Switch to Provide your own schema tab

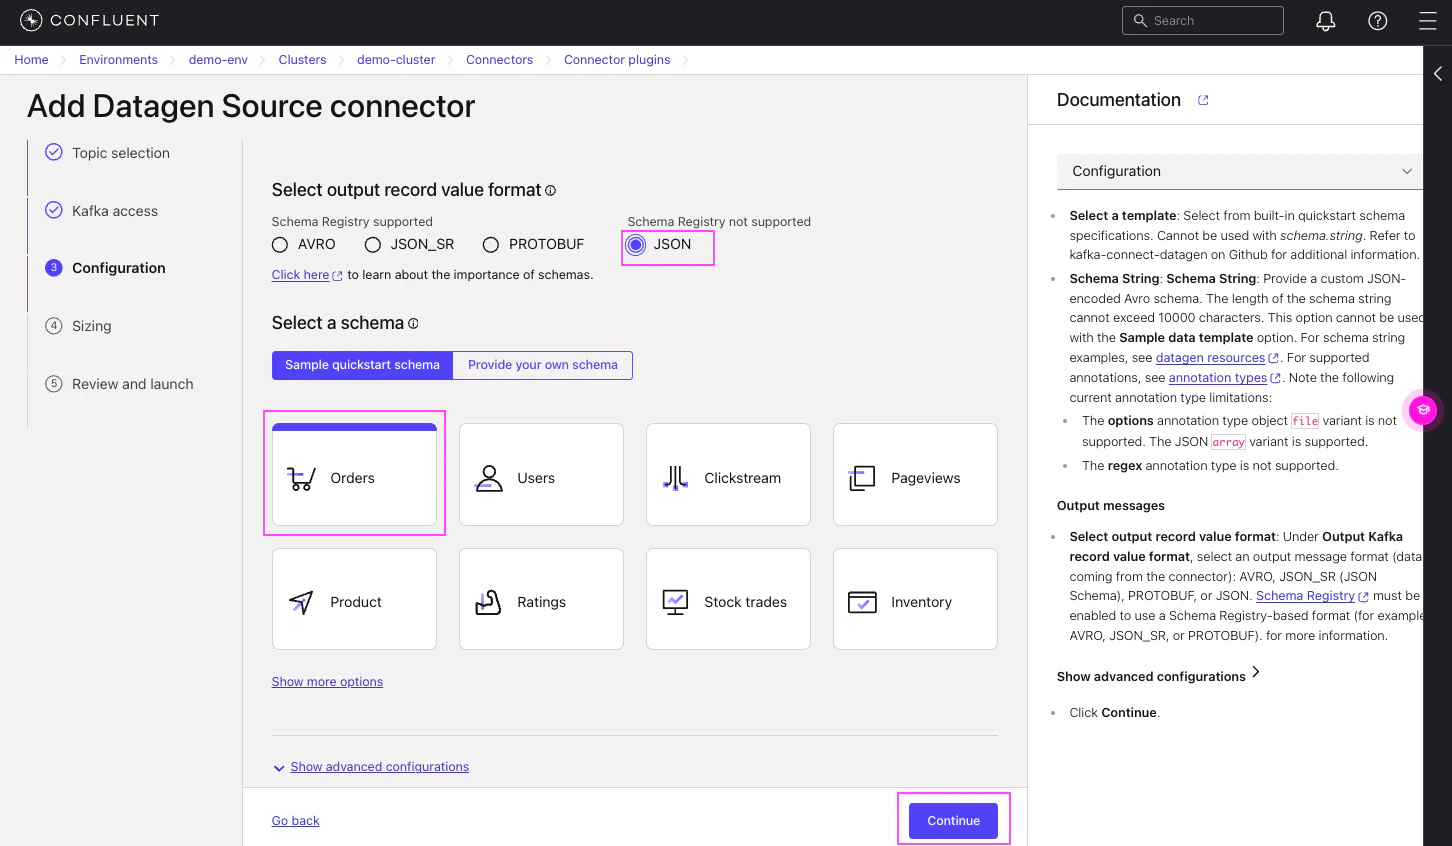[x=543, y=365]
